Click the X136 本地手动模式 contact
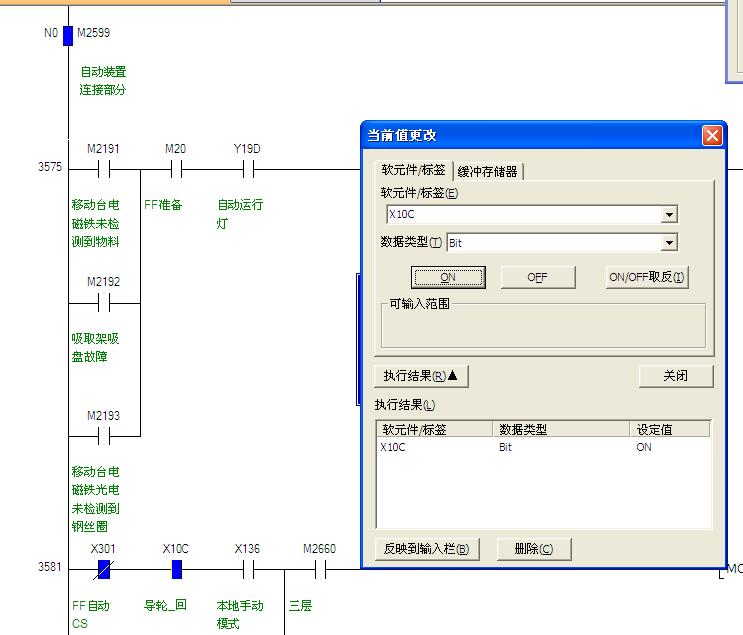 247,570
